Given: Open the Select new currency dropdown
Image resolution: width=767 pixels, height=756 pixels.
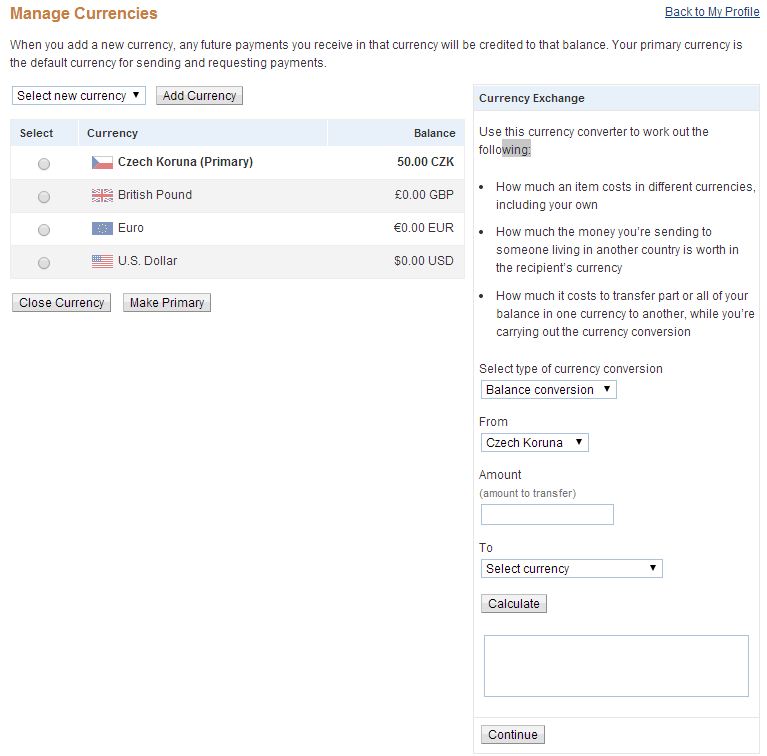Looking at the screenshot, I should [79, 96].
